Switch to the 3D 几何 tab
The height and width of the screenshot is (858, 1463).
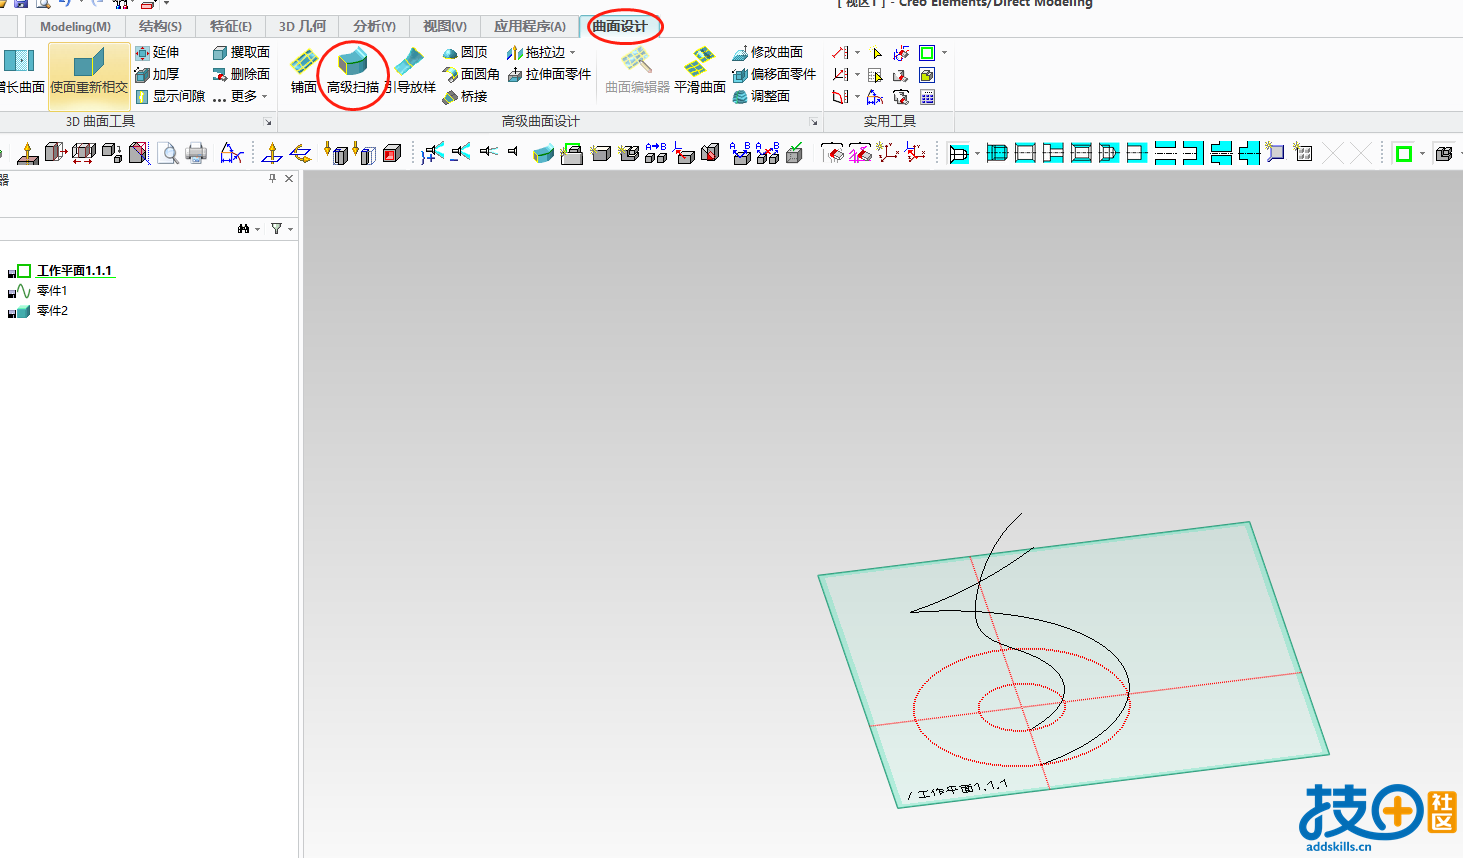pyautogui.click(x=302, y=26)
